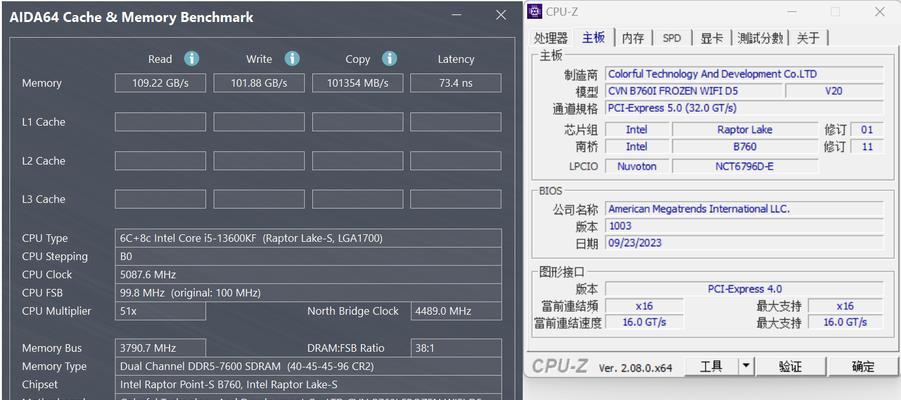
Task: Click the Chipset value Intel Raptor Point-S B760
Action: [308, 384]
